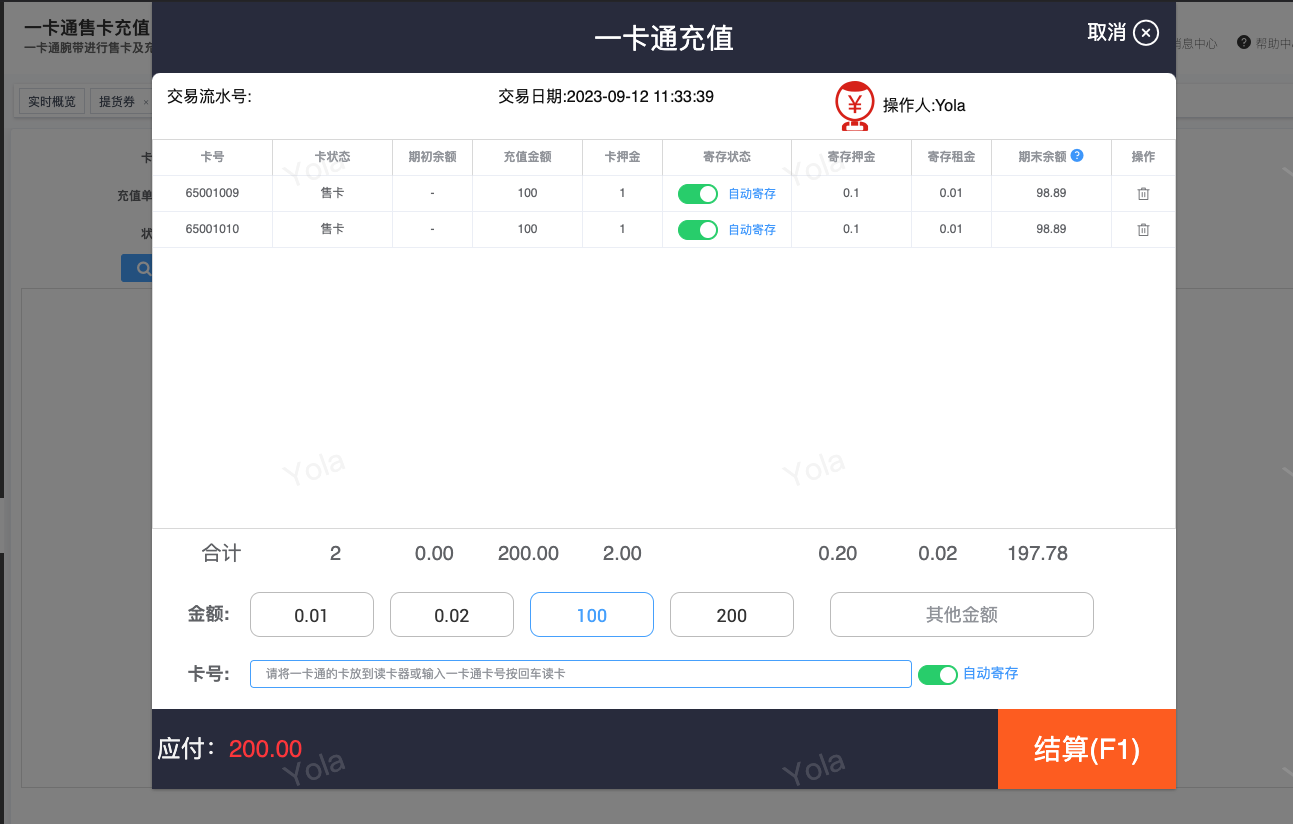Switch to the 实时概览 tab in background page
Image resolution: width=1293 pixels, height=824 pixels.
[52, 102]
